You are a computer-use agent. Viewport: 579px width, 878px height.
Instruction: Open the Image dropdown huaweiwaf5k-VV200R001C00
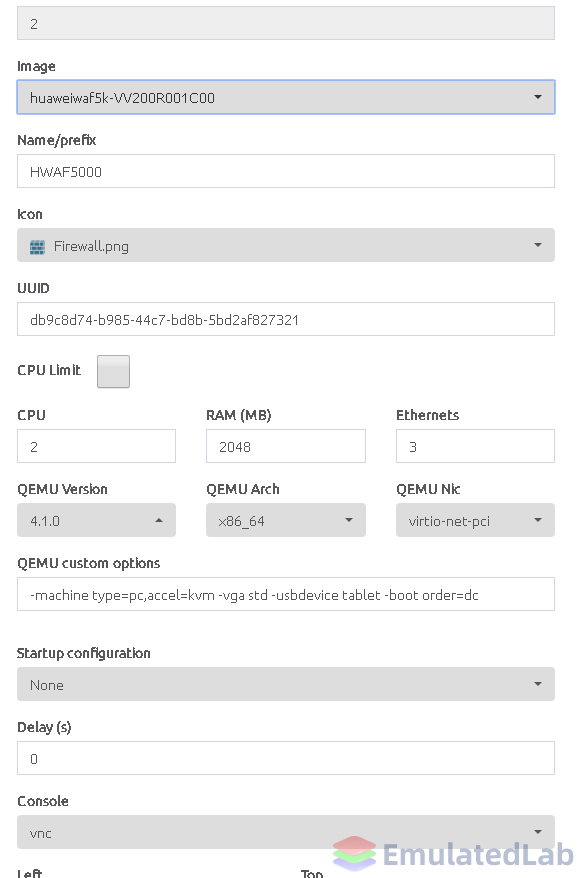click(x=286, y=97)
